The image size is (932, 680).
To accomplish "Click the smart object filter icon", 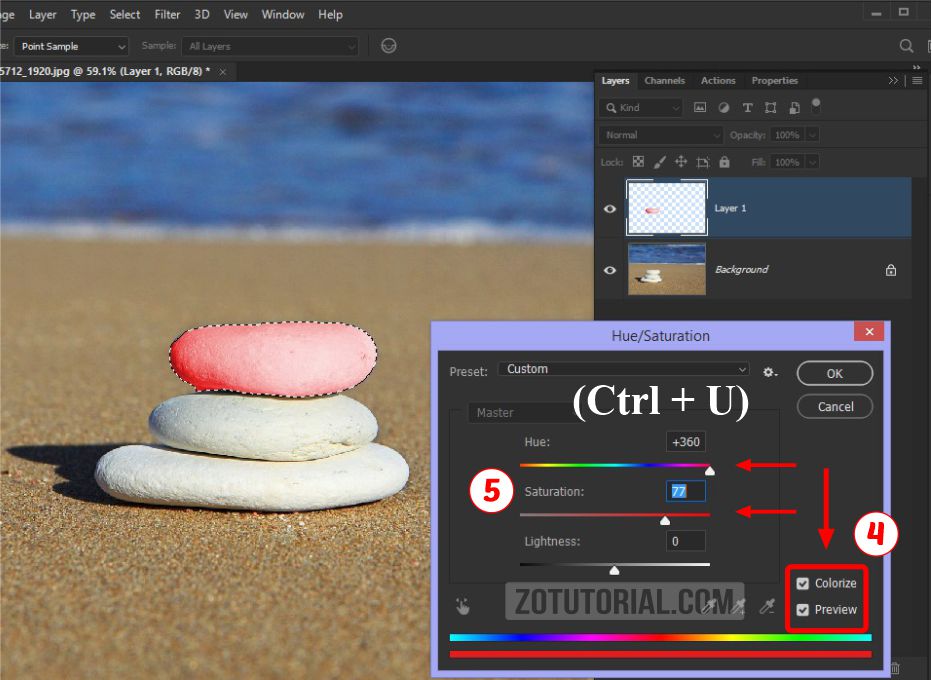I will 794,108.
